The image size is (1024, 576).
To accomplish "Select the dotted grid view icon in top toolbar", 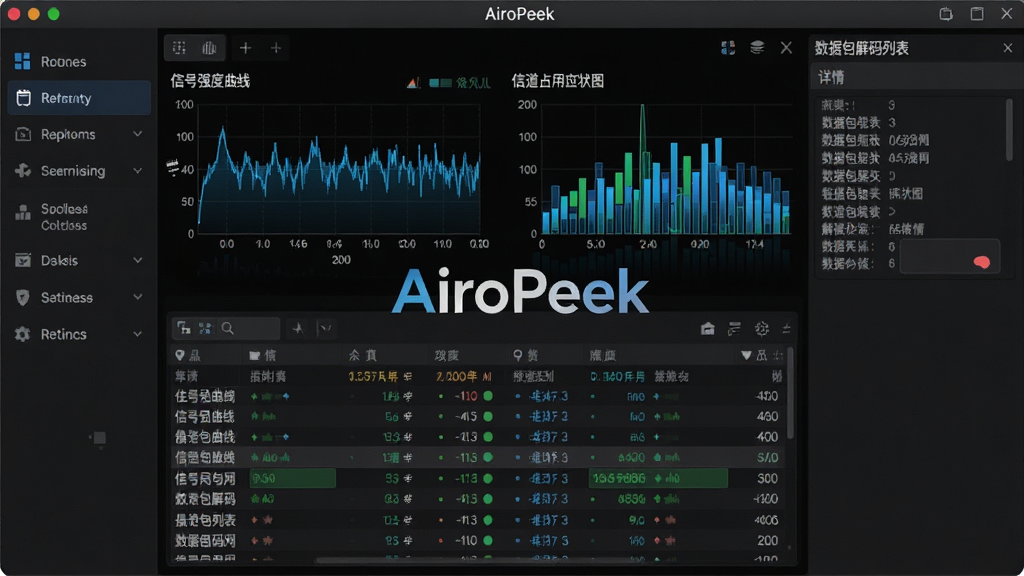I will click(x=179, y=48).
